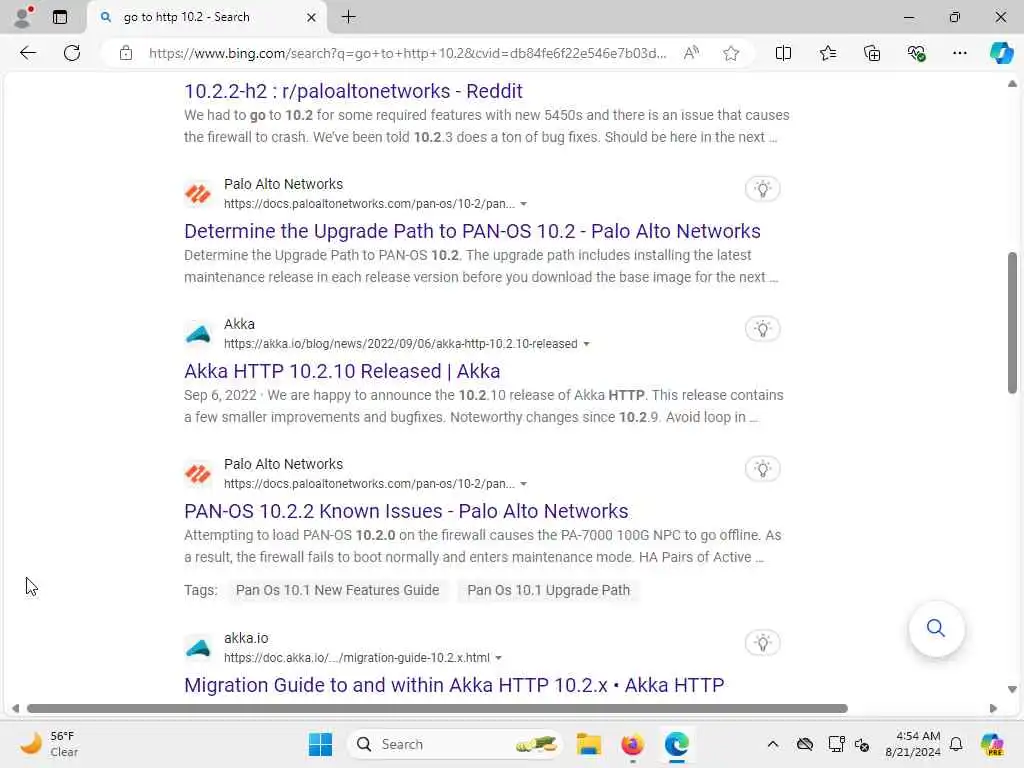This screenshot has width=1024, height=768.
Task: Open 'Migration Guide to and within Akka HTTP' result
Action: (x=454, y=685)
